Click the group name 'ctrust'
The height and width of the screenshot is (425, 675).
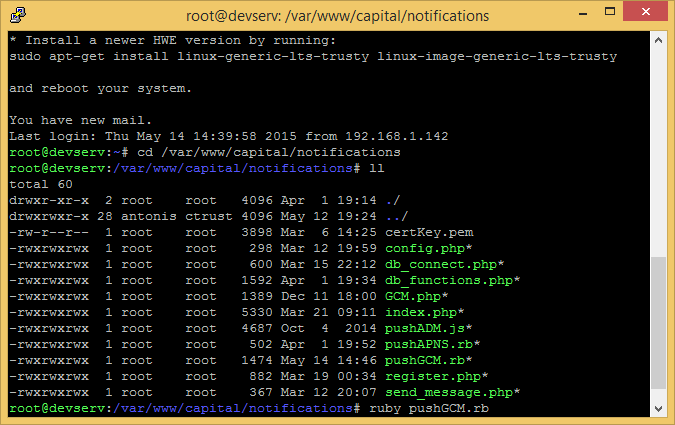pyautogui.click(x=209, y=217)
